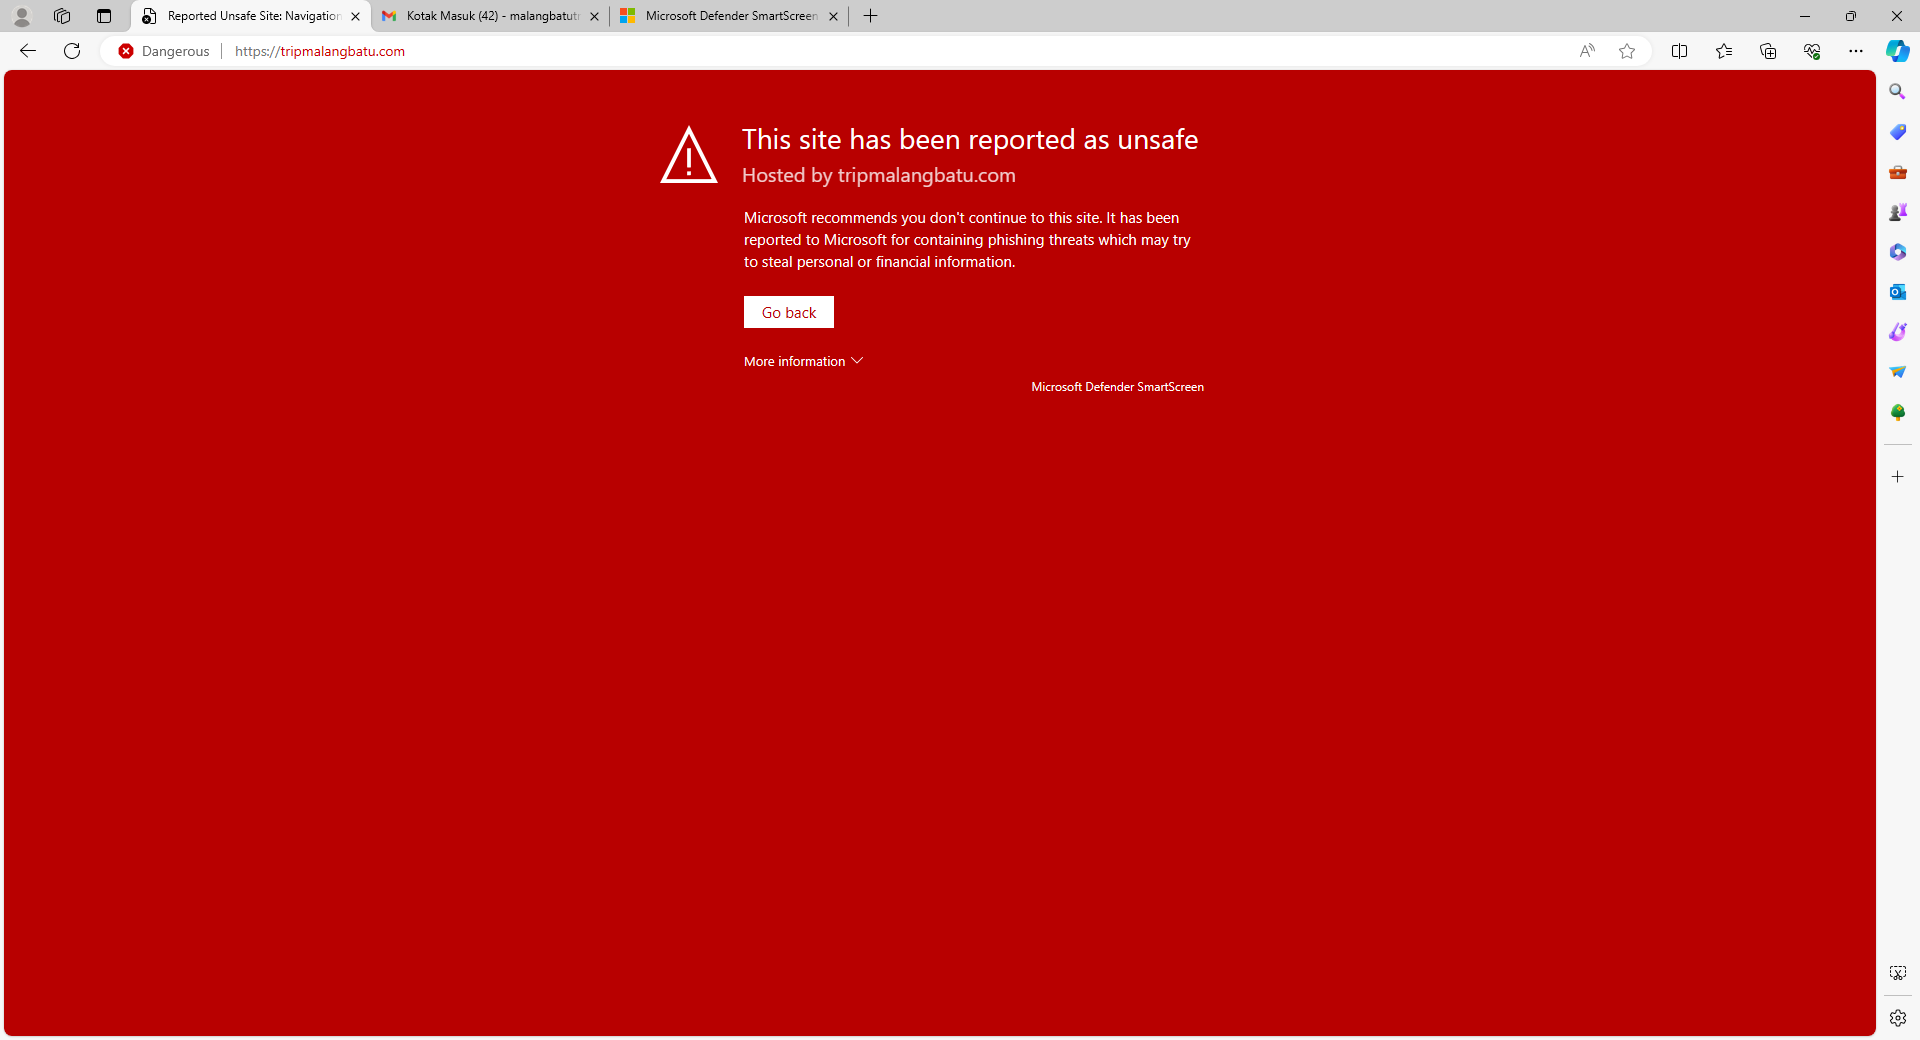Open the Workspaces icon
1920x1040 pixels.
pyautogui.click(x=62, y=16)
